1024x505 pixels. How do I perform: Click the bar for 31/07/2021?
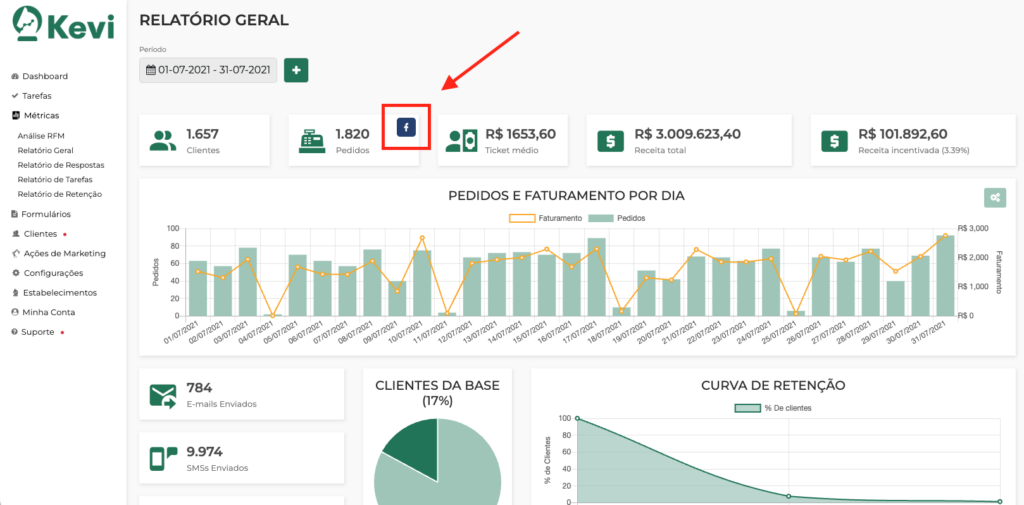(x=945, y=276)
